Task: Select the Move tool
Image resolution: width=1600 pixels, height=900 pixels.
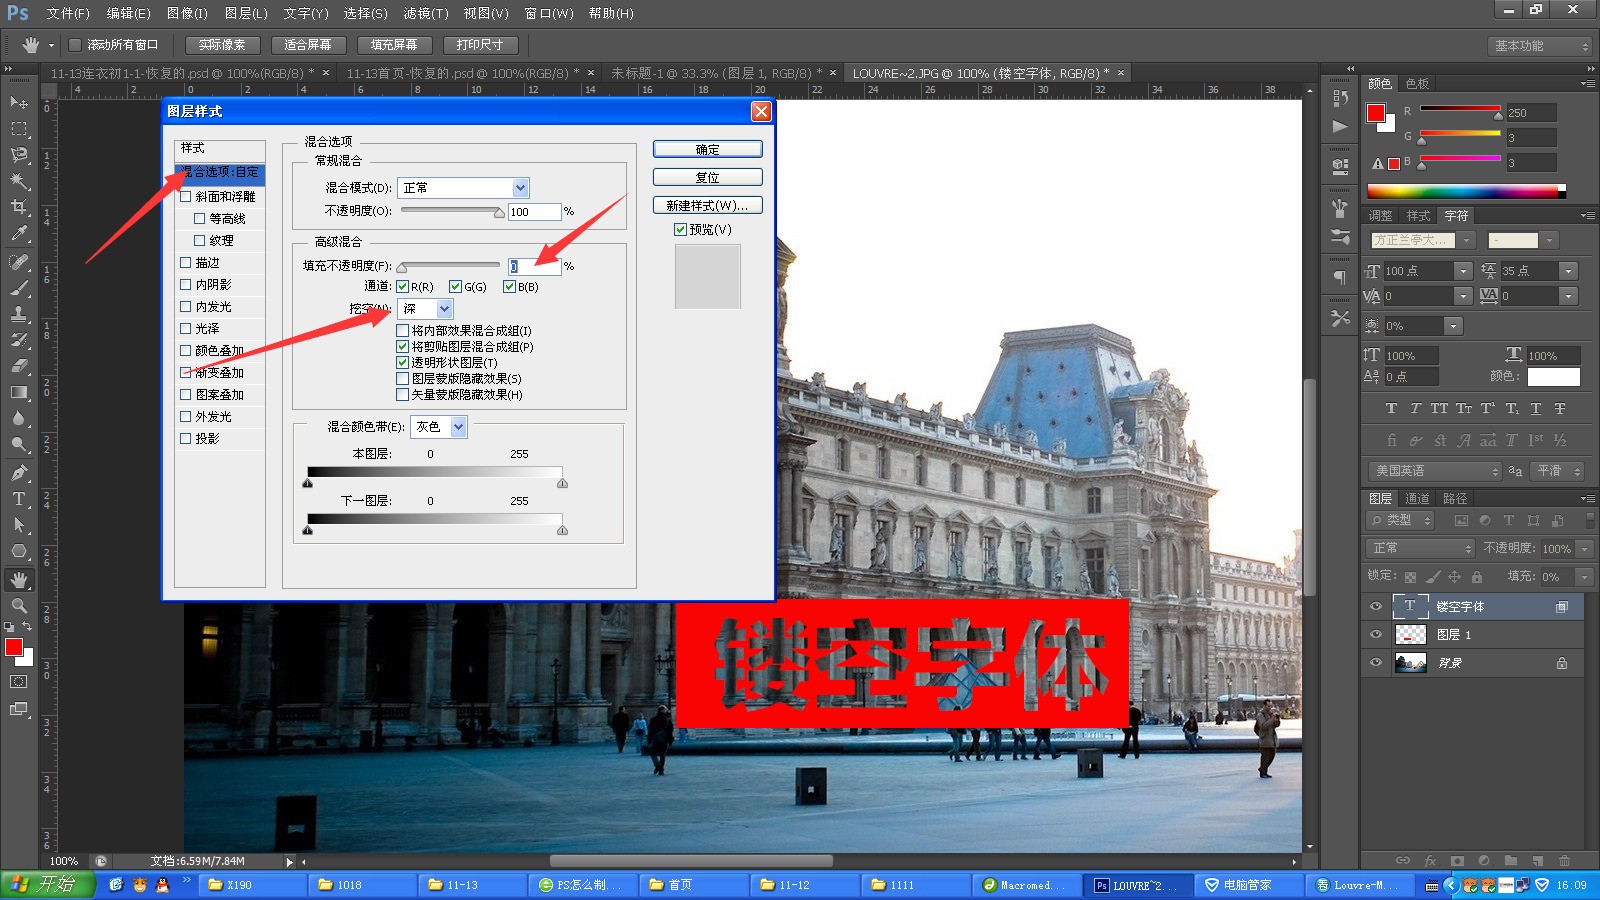Action: point(19,103)
